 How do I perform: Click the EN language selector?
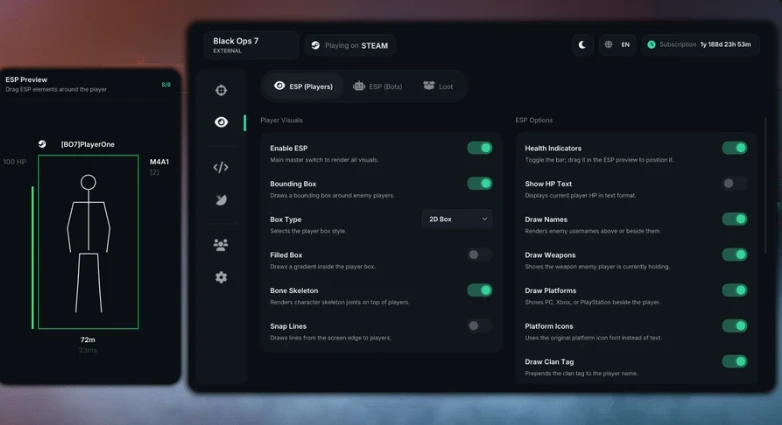[625, 44]
